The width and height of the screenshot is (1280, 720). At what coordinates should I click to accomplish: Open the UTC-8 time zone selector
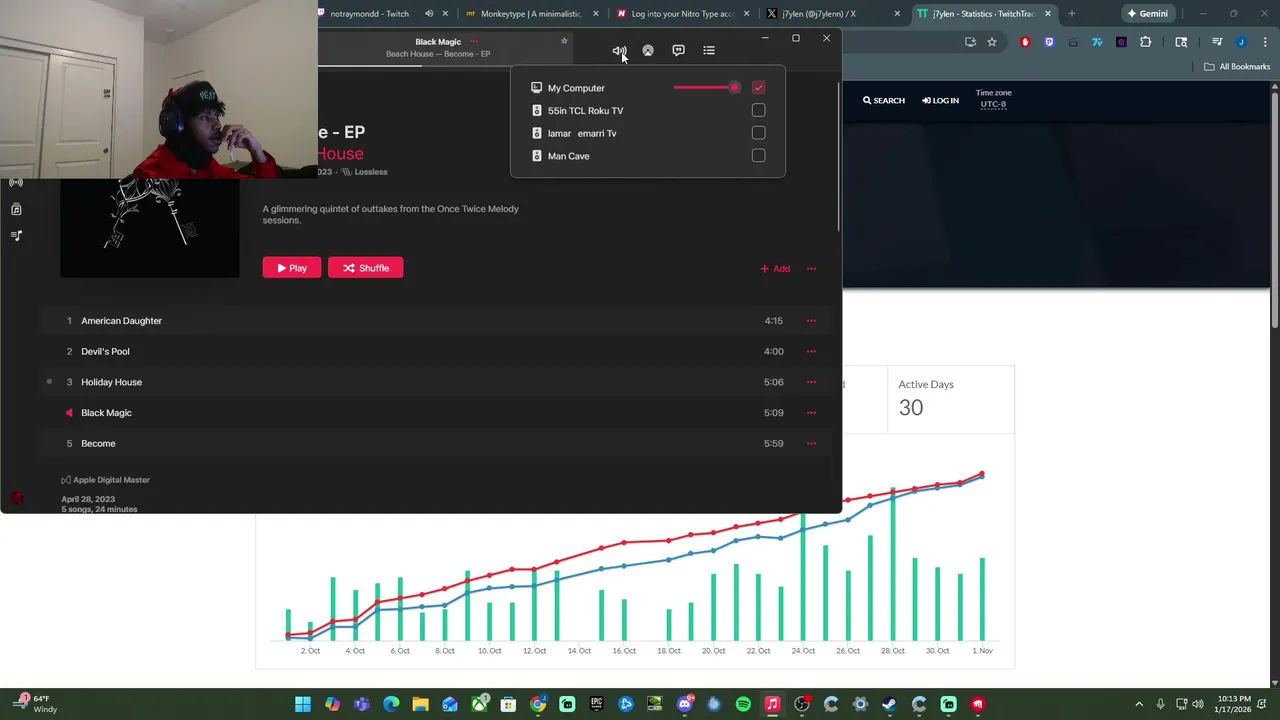[993, 104]
